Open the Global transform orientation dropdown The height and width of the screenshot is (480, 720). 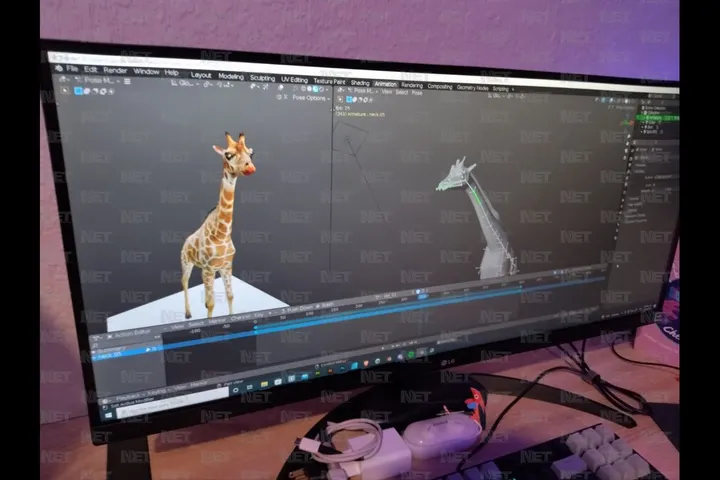(x=185, y=84)
